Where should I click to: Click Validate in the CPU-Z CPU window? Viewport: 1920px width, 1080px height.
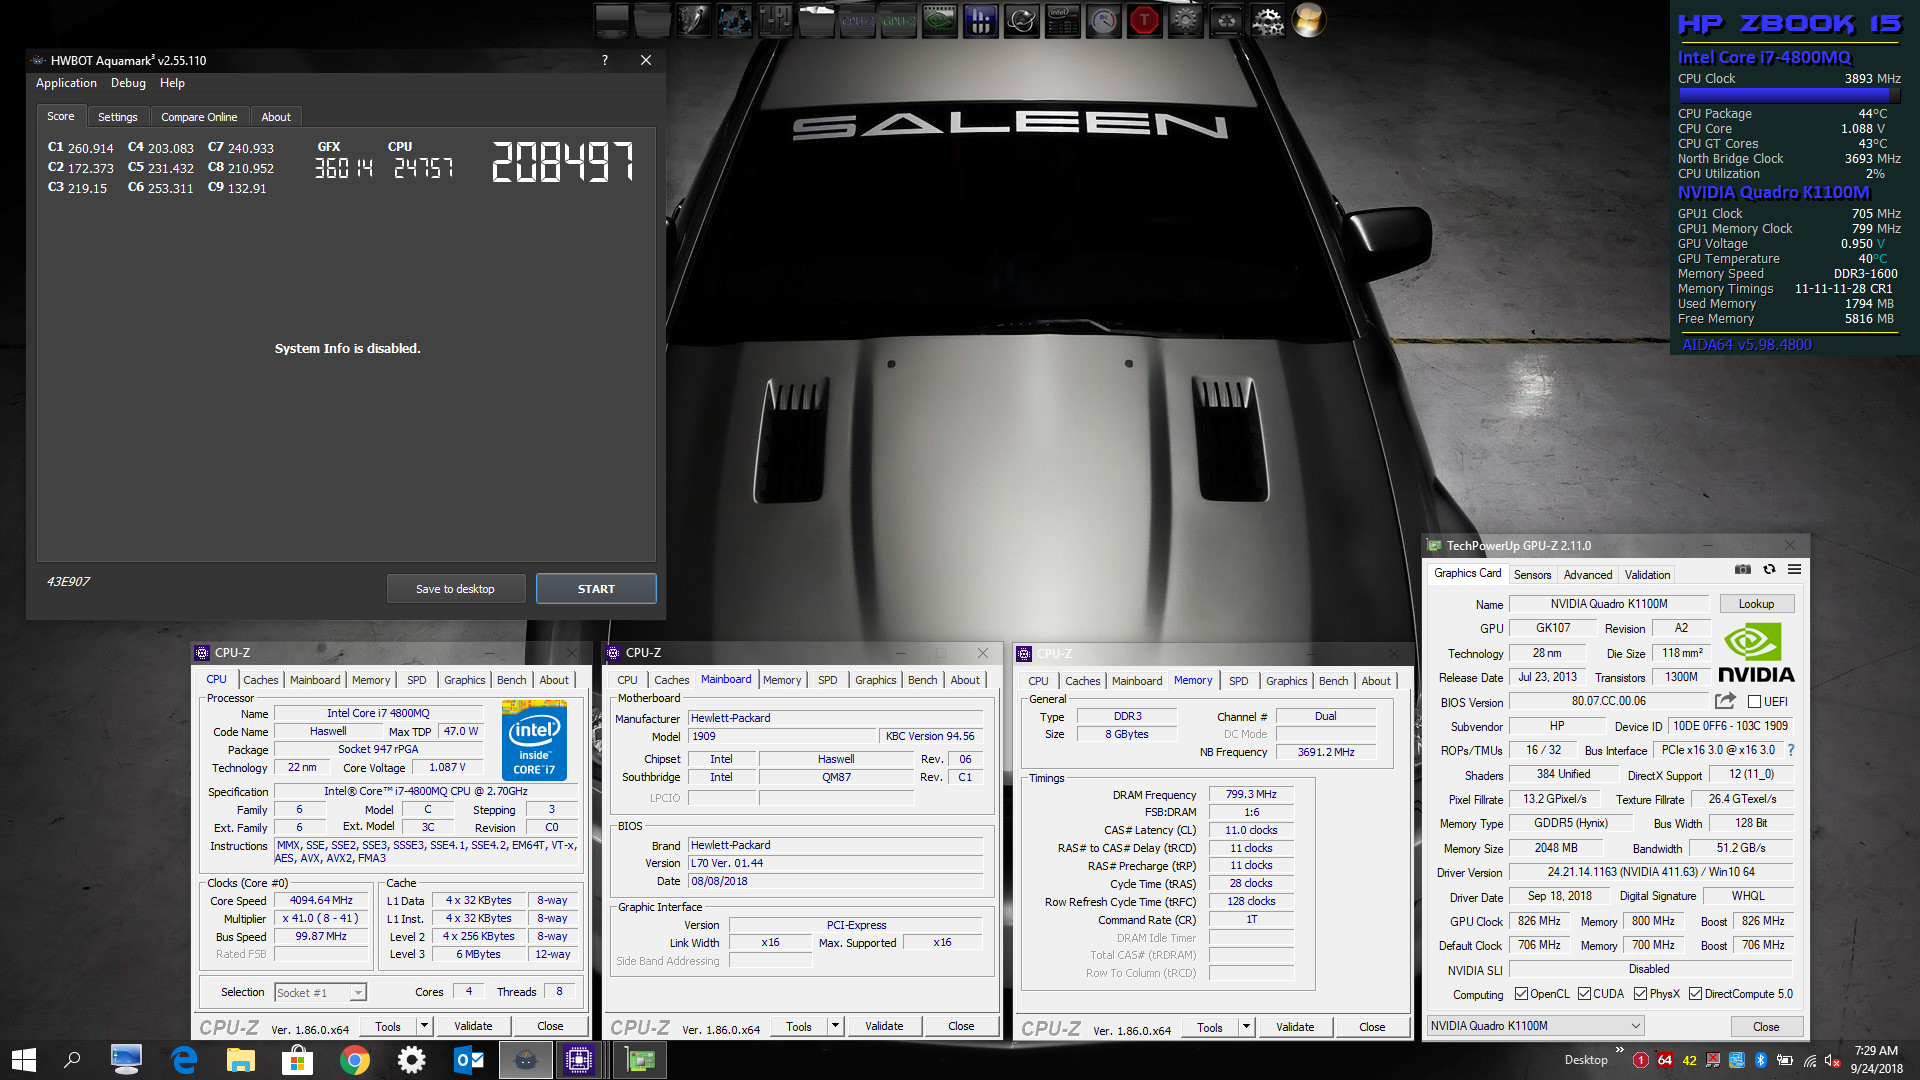click(473, 1026)
